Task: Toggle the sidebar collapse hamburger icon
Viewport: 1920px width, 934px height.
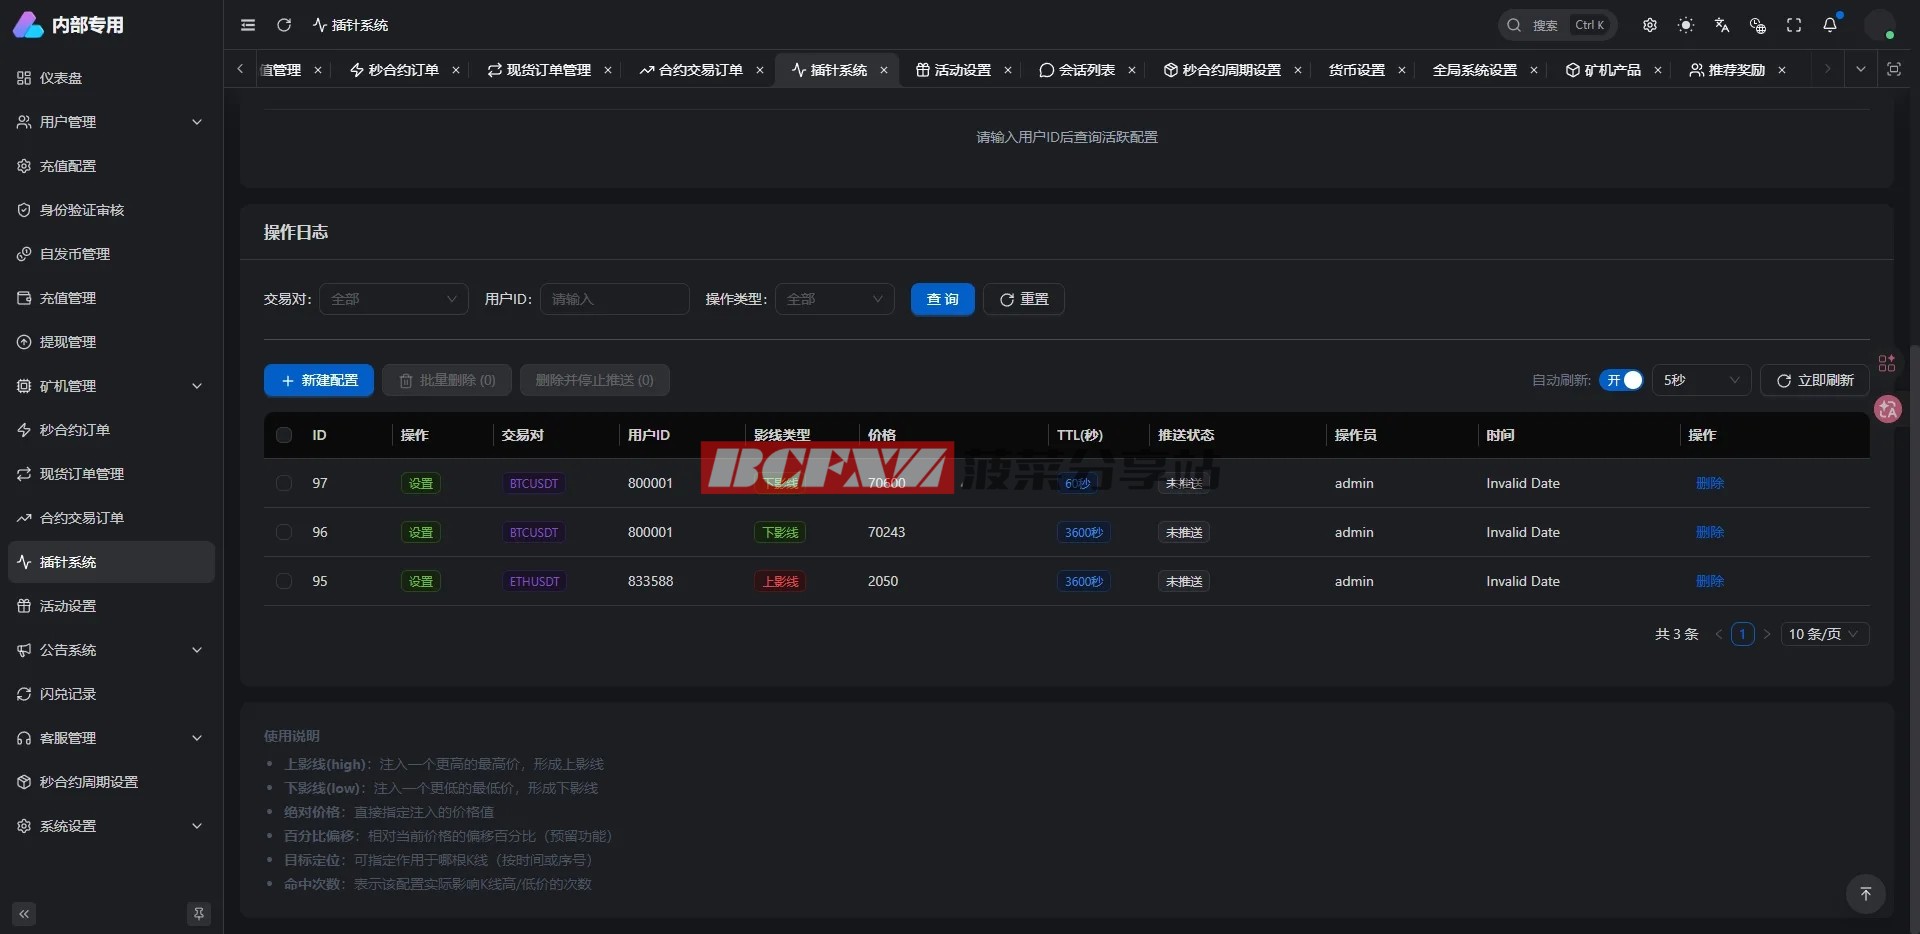Action: click(248, 25)
